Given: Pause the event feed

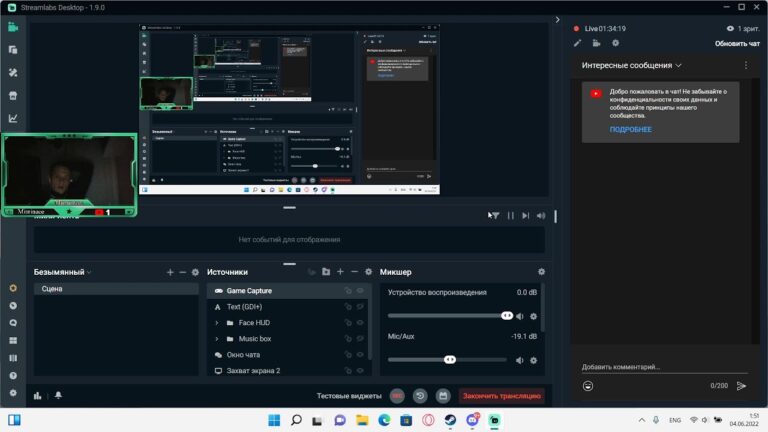Looking at the screenshot, I should (x=511, y=216).
